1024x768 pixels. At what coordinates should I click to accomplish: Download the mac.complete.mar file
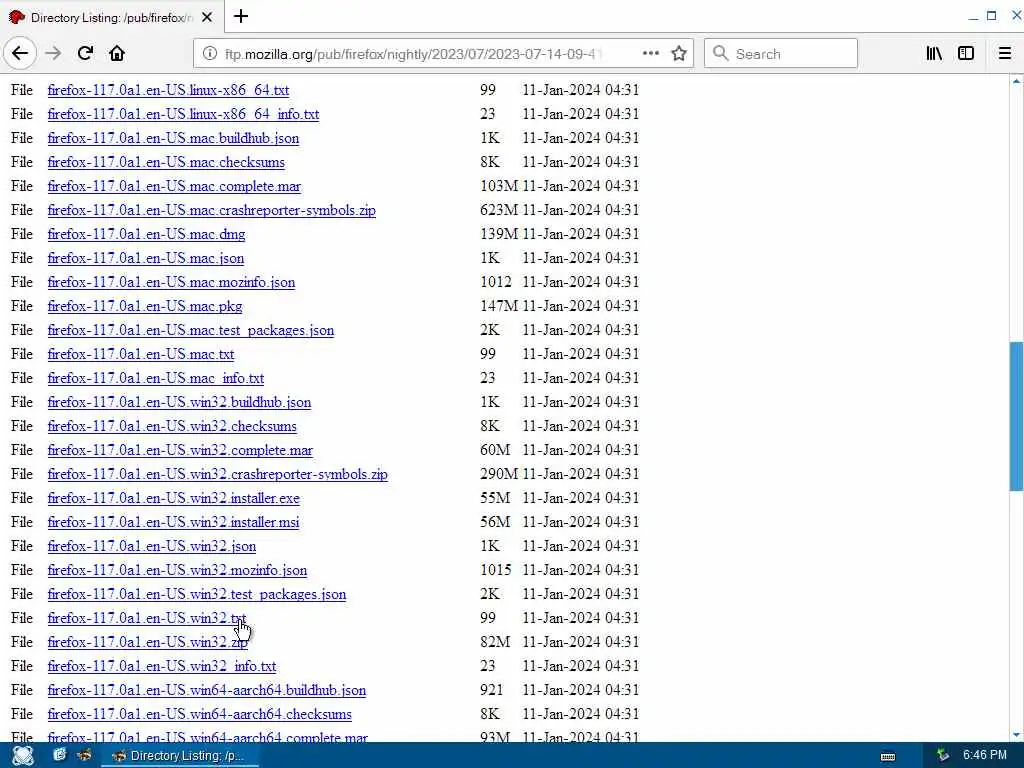tap(174, 186)
